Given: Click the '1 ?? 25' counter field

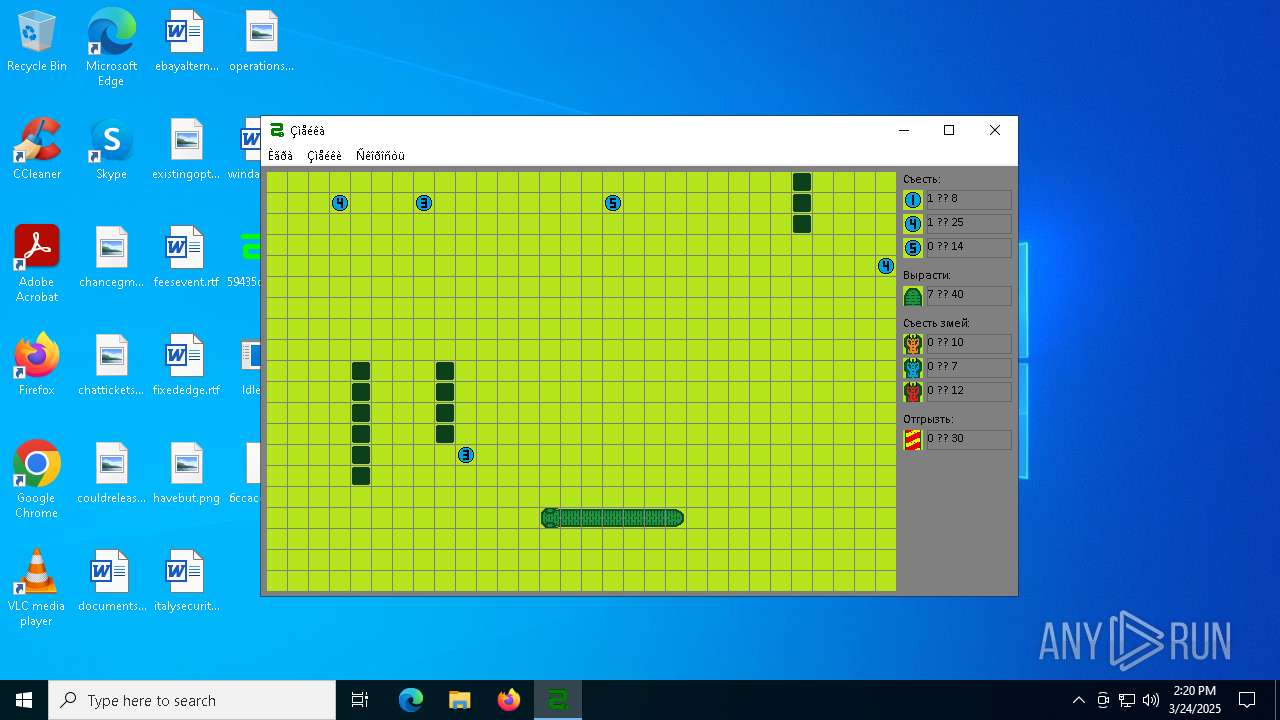Looking at the screenshot, I should click(x=968, y=224).
